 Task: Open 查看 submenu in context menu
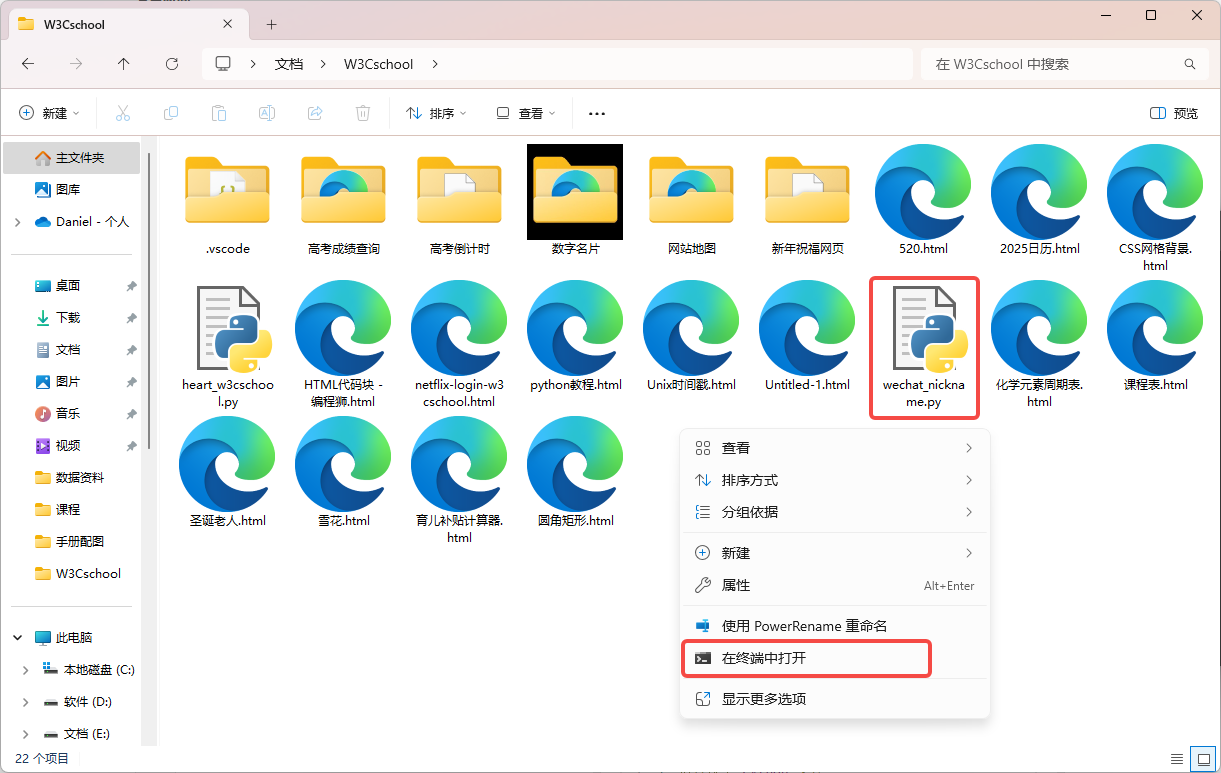pyautogui.click(x=835, y=448)
